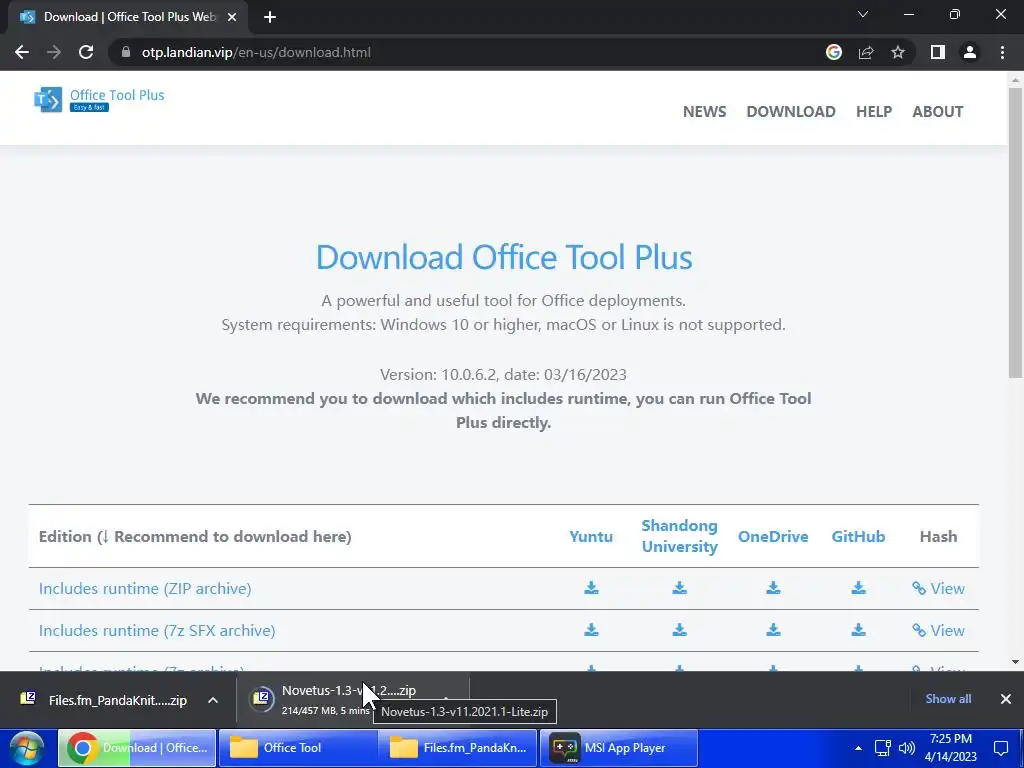Select the Download Office Tool Plus tab

(x=127, y=18)
